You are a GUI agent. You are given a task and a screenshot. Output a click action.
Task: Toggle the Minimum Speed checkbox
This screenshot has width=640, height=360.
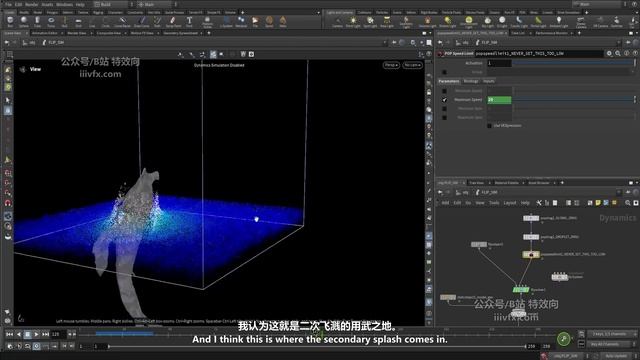[444, 91]
